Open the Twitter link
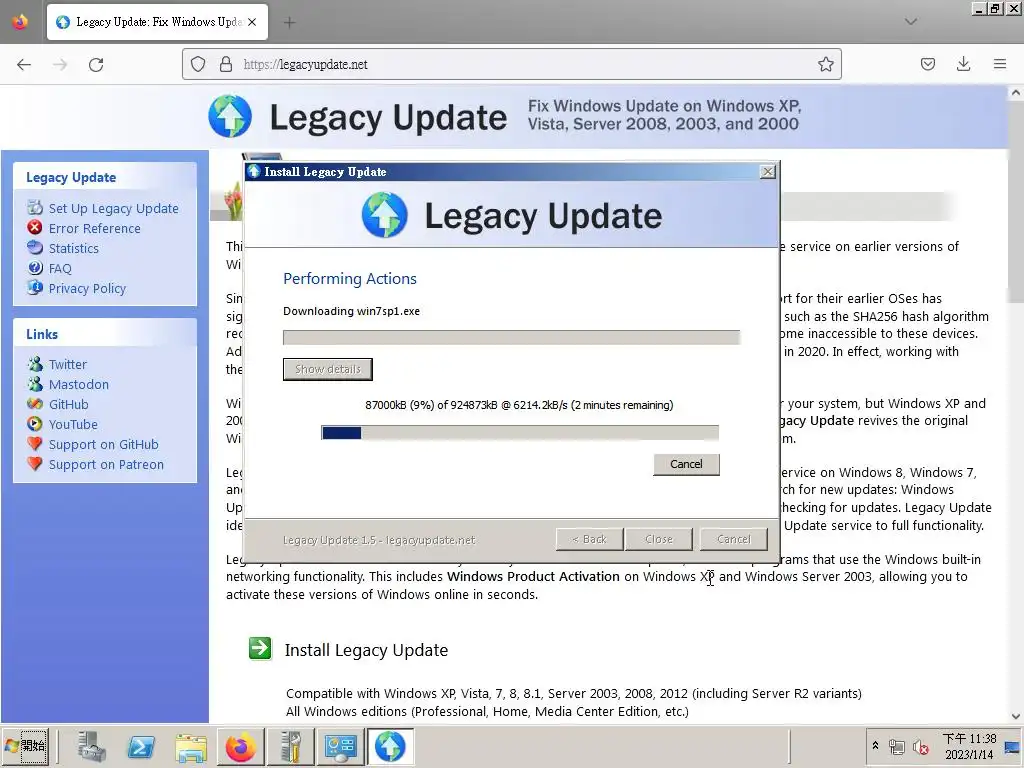The height and width of the screenshot is (768, 1024). tap(68, 364)
